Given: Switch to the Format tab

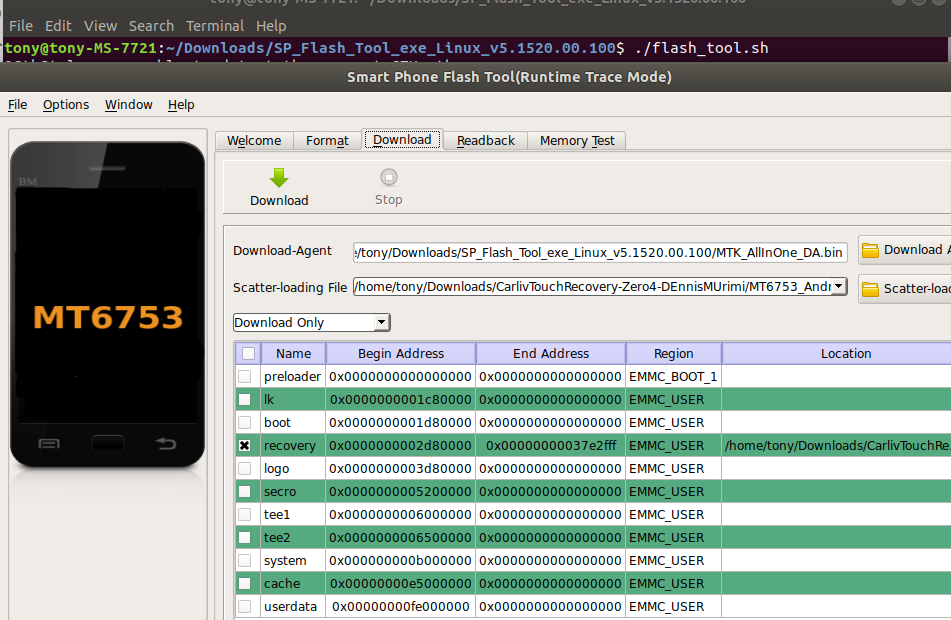Looking at the screenshot, I should (326, 140).
